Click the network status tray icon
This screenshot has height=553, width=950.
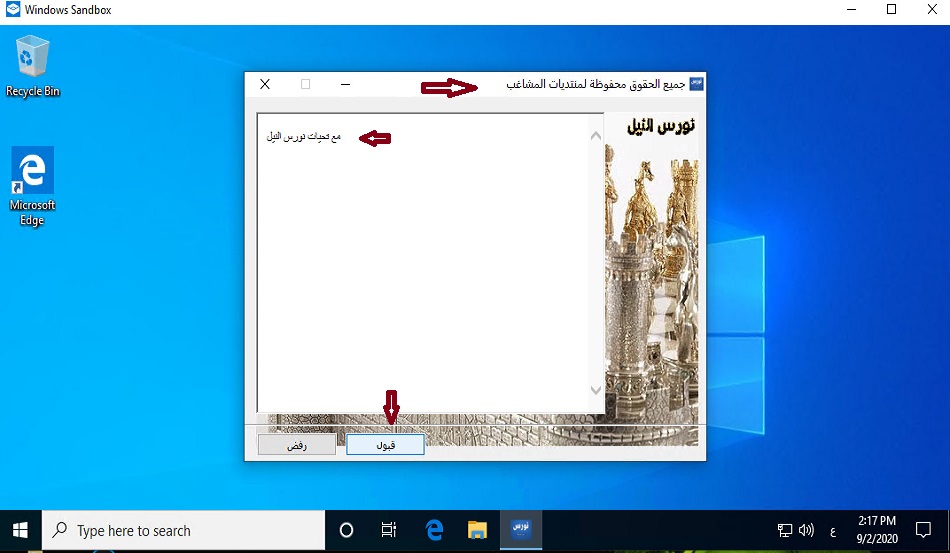pos(786,530)
